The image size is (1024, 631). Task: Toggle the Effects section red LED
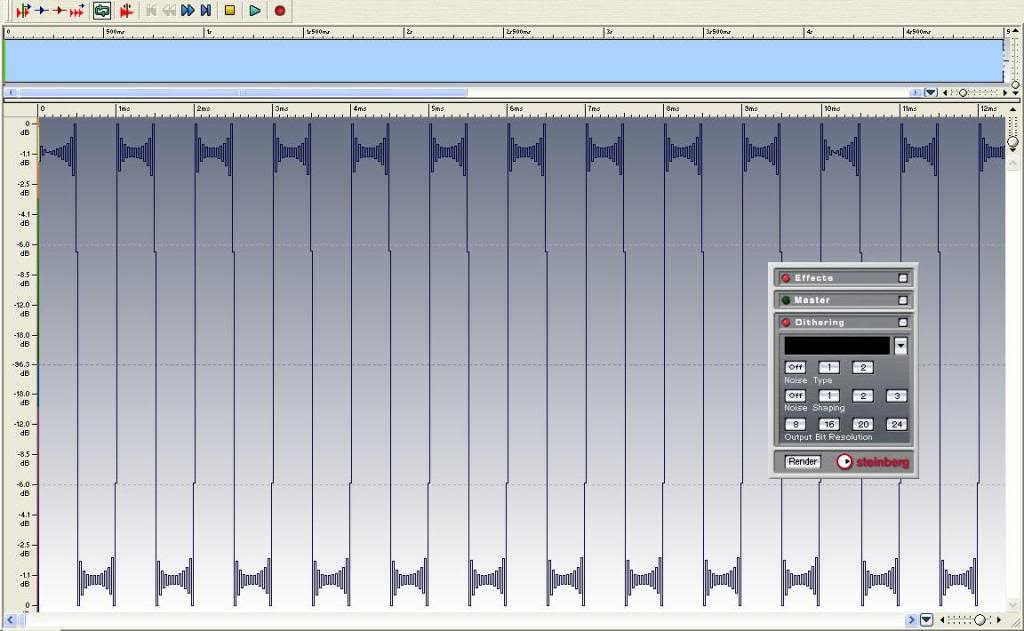[x=785, y=278]
